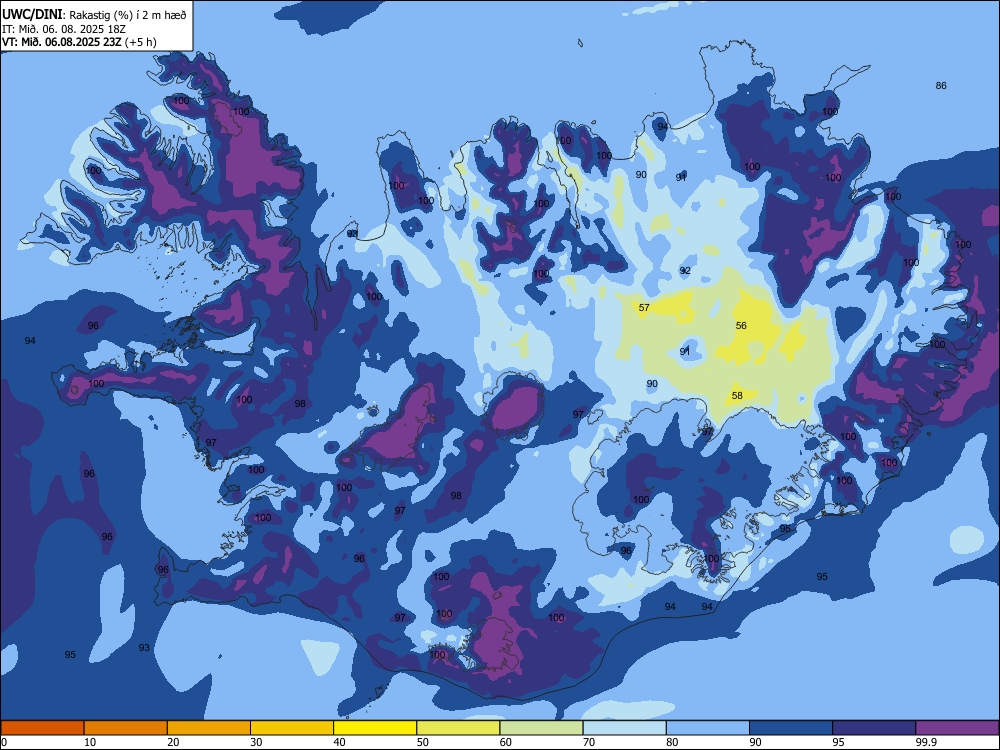Image resolution: width=1000 pixels, height=750 pixels.
Task: Click the '57' value in the yellow area
Action: click(x=644, y=307)
